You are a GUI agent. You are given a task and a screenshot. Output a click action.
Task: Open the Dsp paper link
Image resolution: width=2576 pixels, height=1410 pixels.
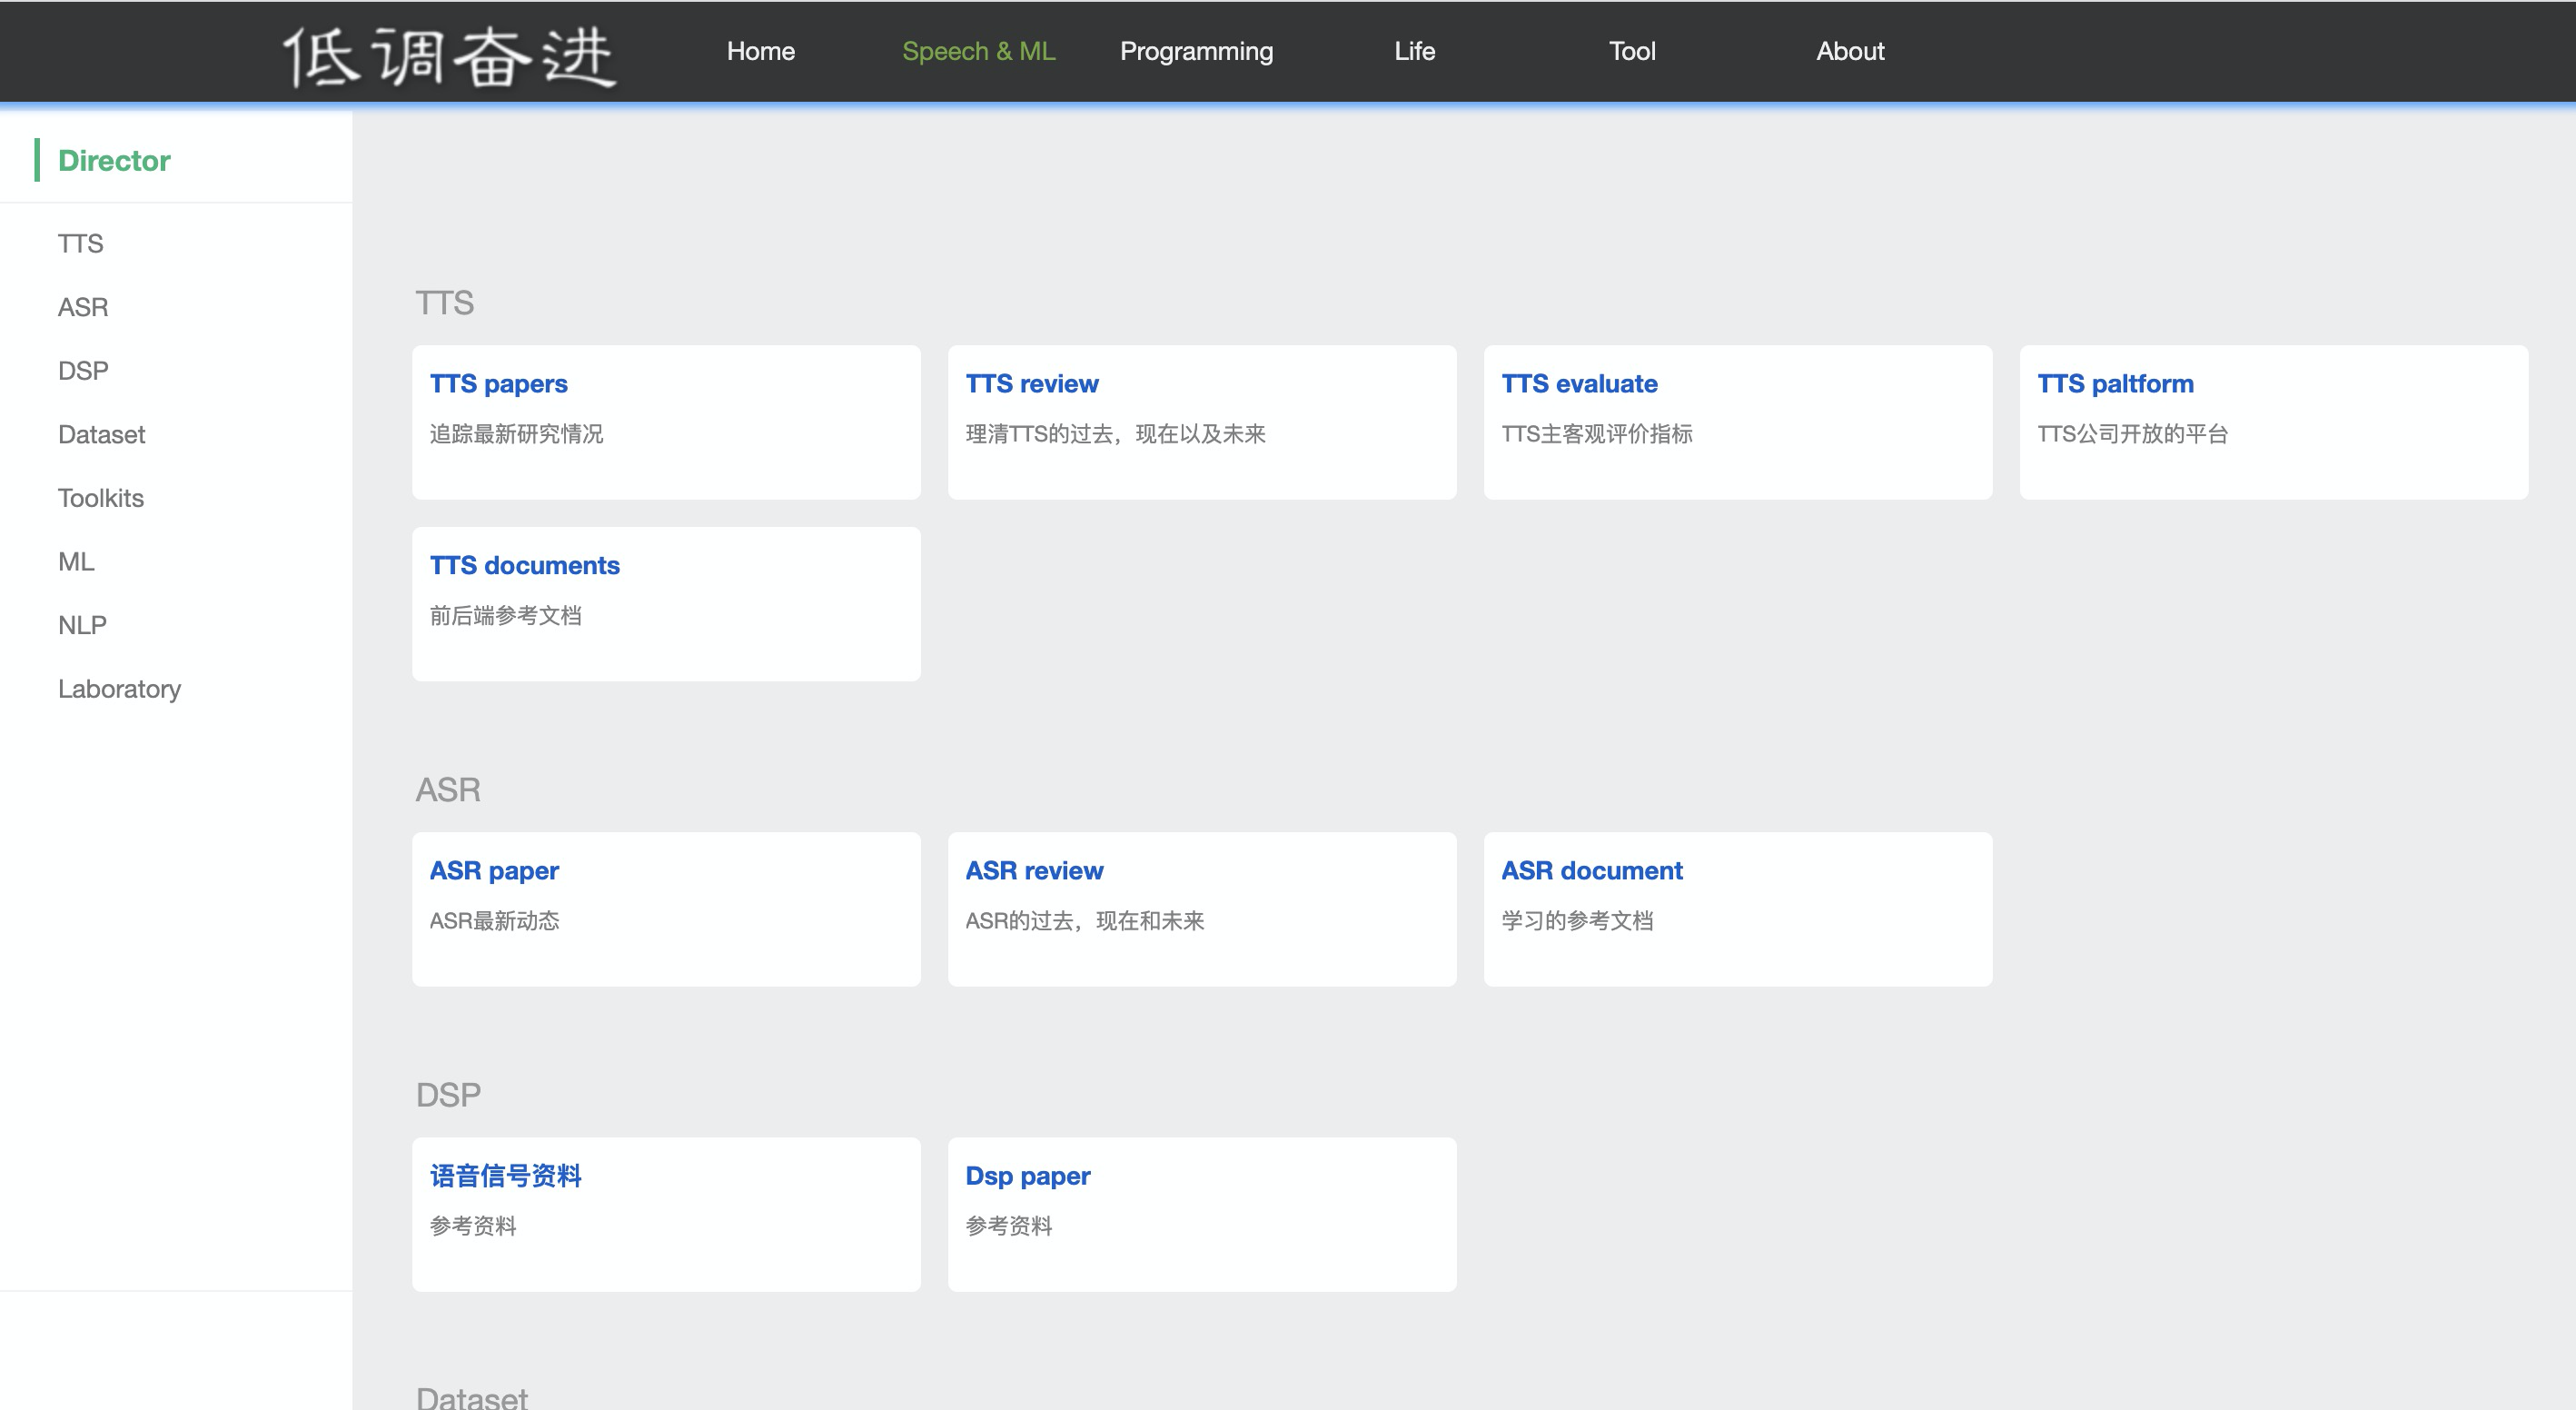point(1027,1177)
